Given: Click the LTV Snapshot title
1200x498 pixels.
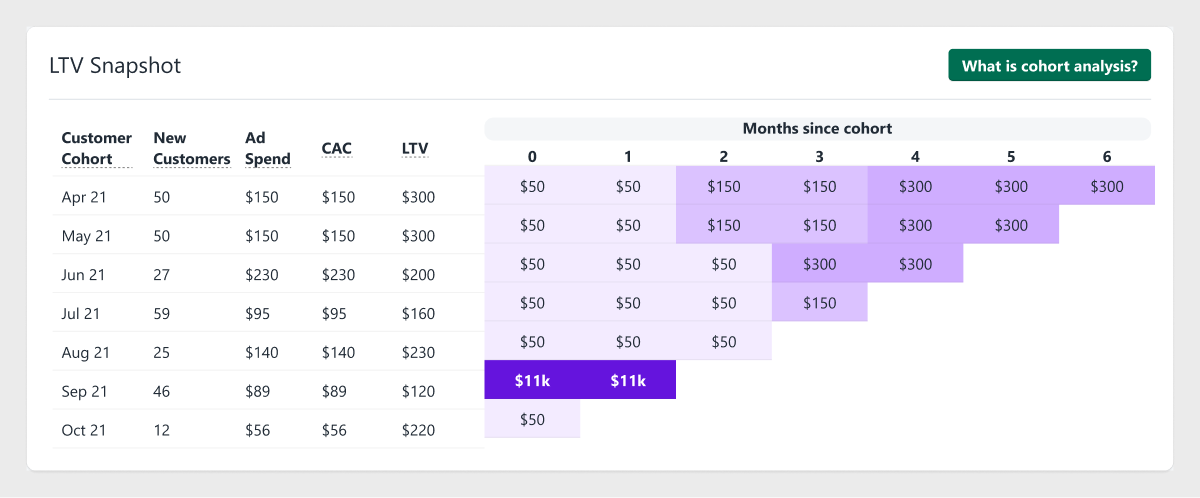Looking at the screenshot, I should click(x=115, y=66).
